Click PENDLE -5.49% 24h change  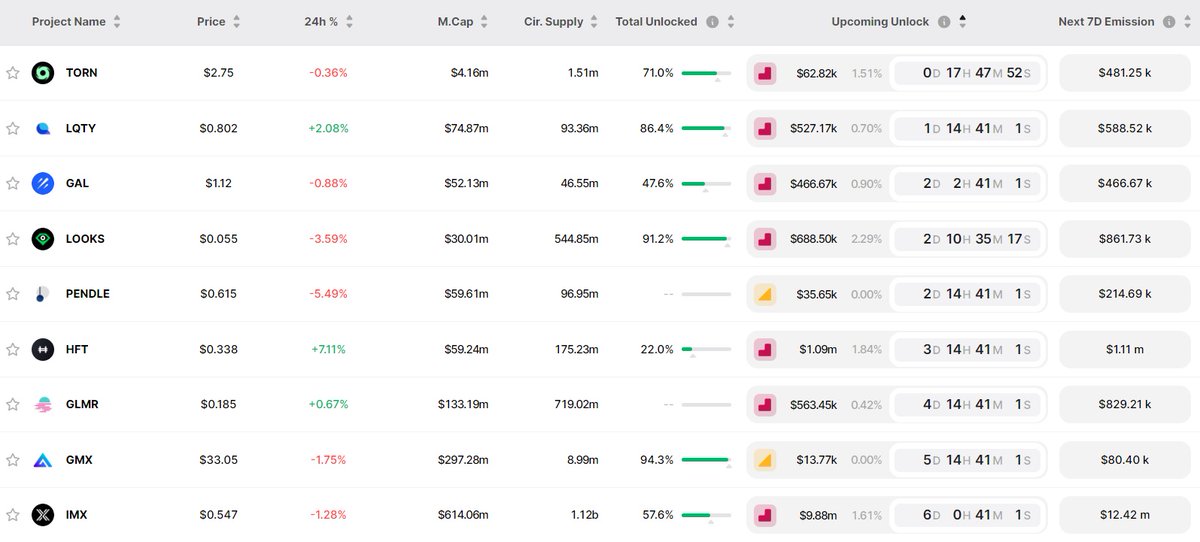328,294
